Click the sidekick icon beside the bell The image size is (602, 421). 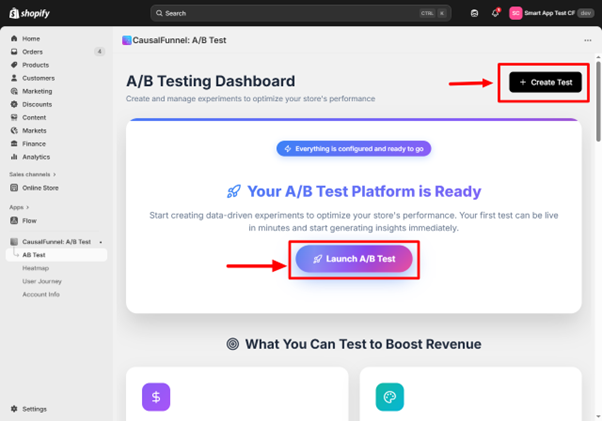tap(474, 13)
